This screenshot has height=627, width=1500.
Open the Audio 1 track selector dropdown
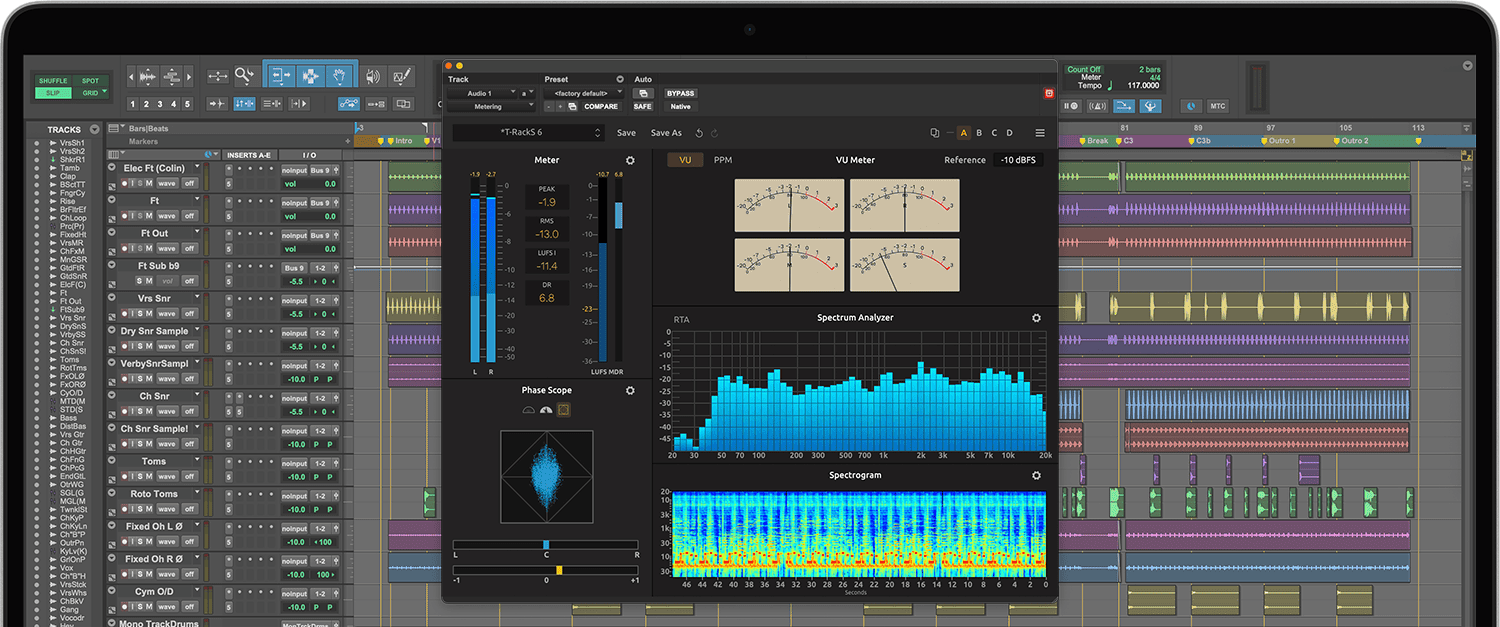click(x=483, y=93)
